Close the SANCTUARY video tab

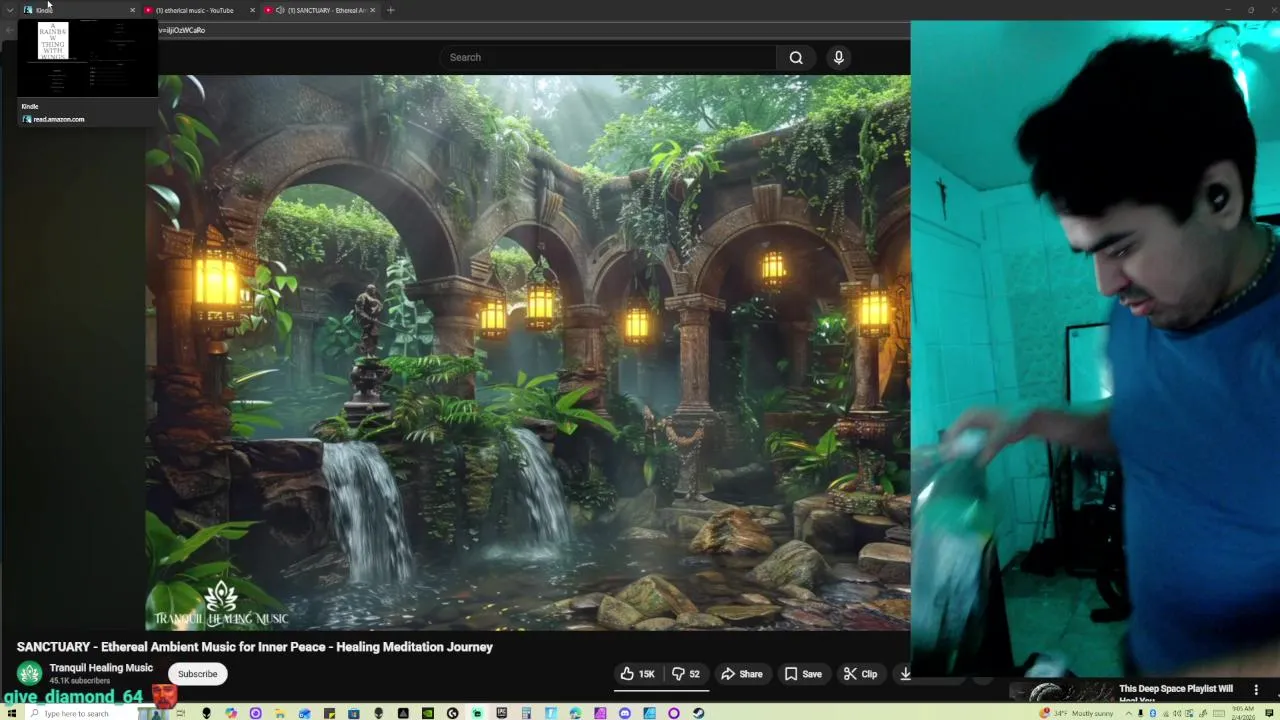pyautogui.click(x=373, y=10)
